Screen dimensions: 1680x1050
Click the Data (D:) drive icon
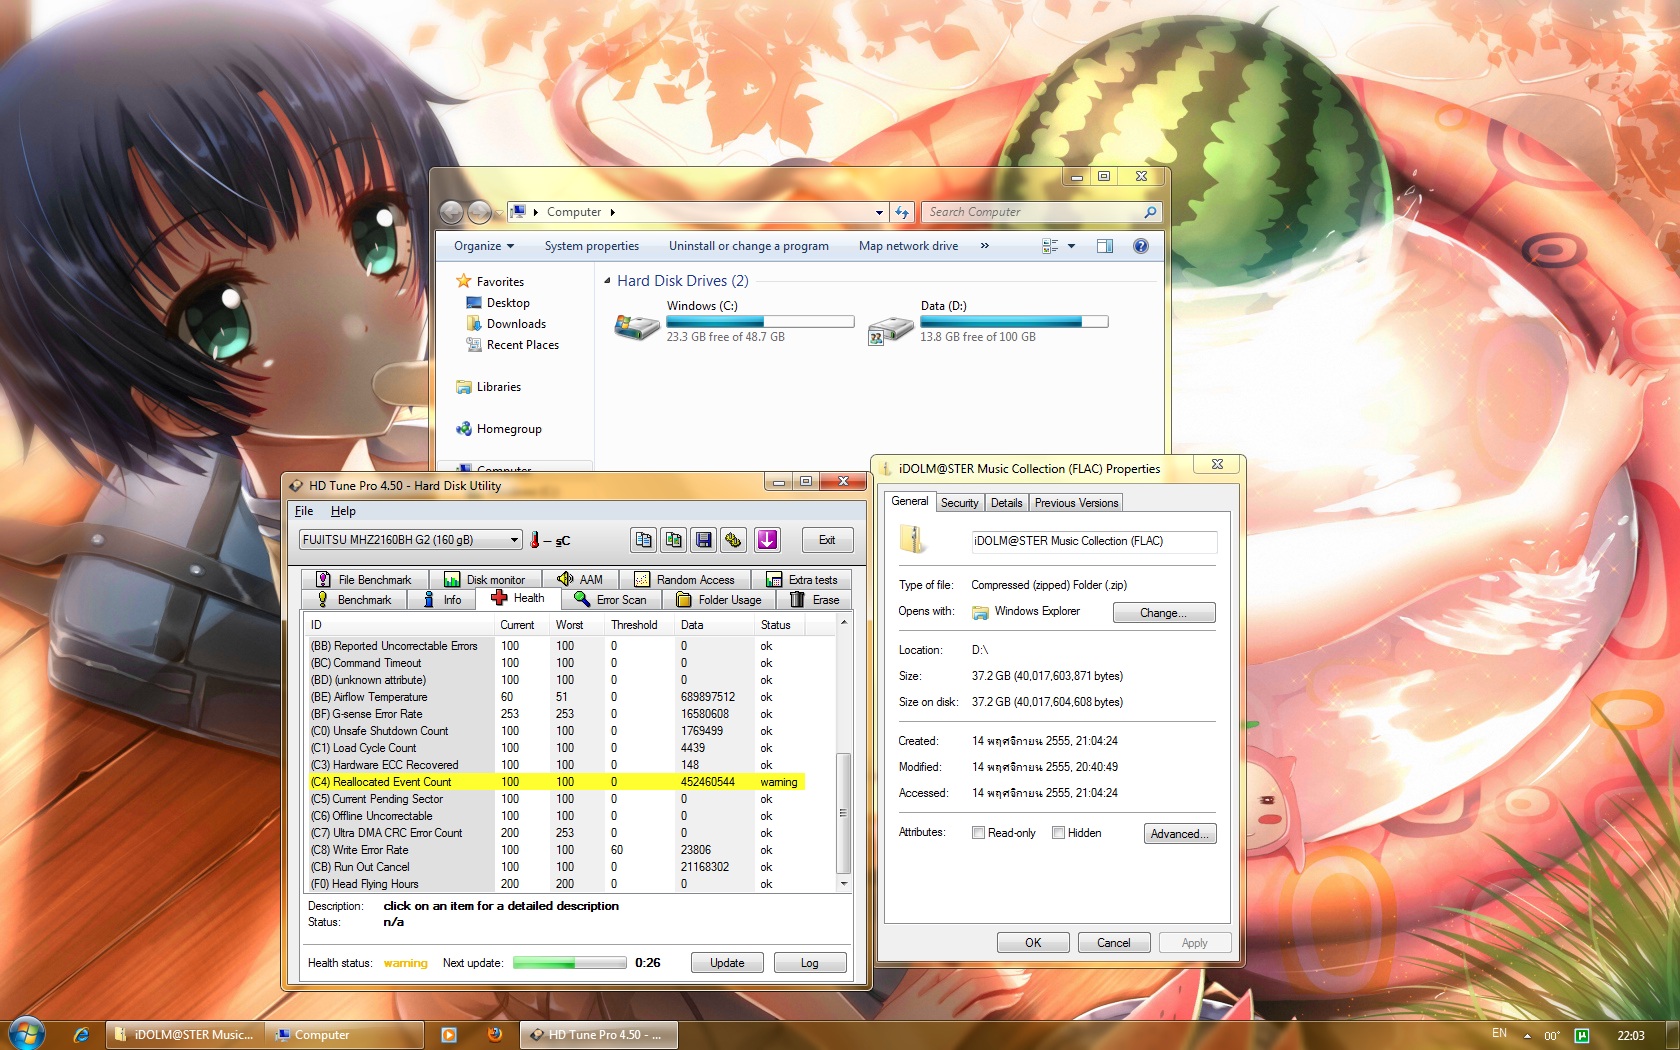(890, 330)
